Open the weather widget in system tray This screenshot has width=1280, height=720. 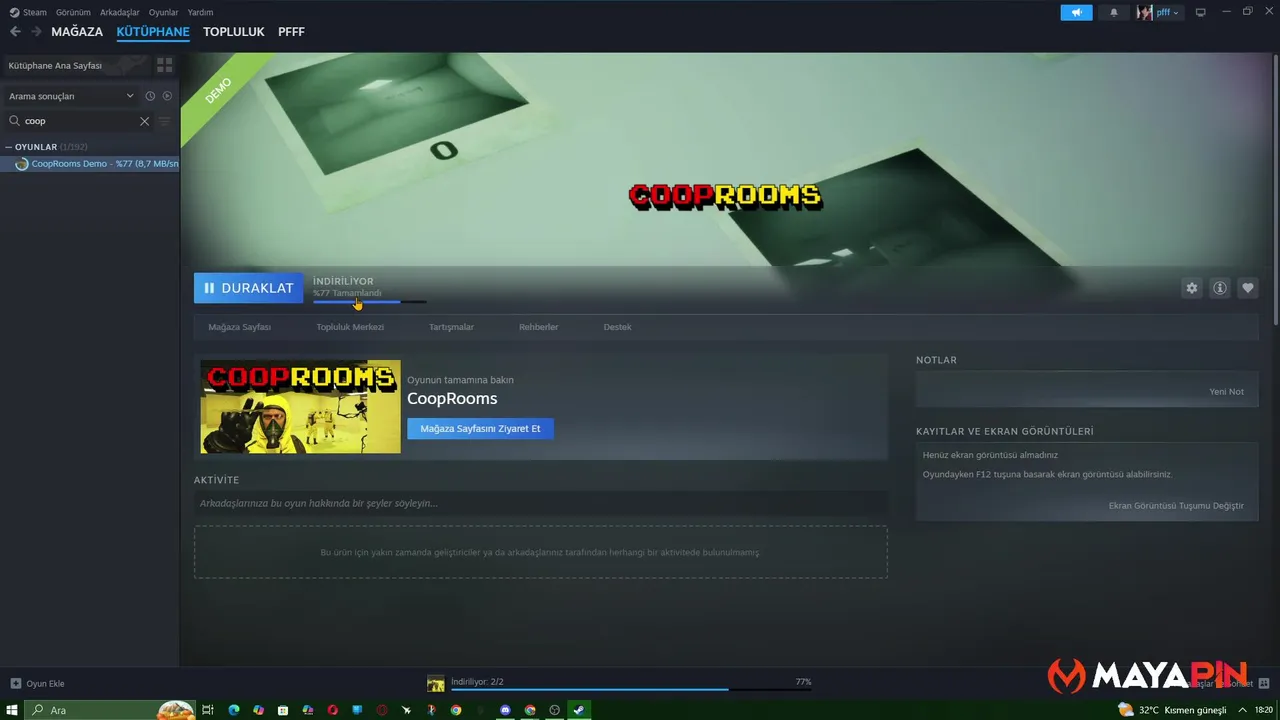1172,710
